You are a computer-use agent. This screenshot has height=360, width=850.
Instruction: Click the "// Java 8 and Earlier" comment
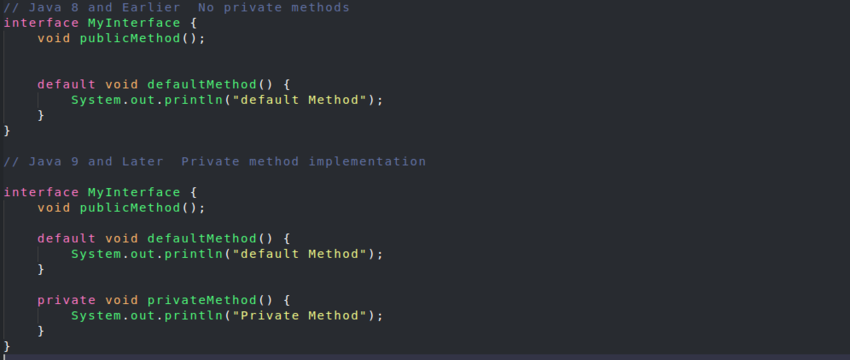pos(92,8)
